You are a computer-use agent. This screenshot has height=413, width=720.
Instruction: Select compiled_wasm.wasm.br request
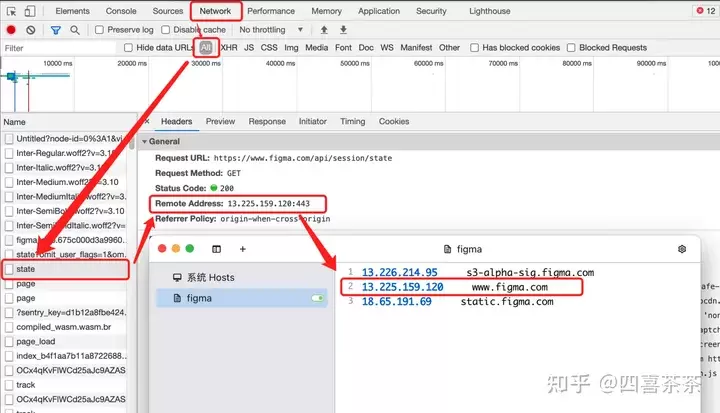(x=65, y=327)
